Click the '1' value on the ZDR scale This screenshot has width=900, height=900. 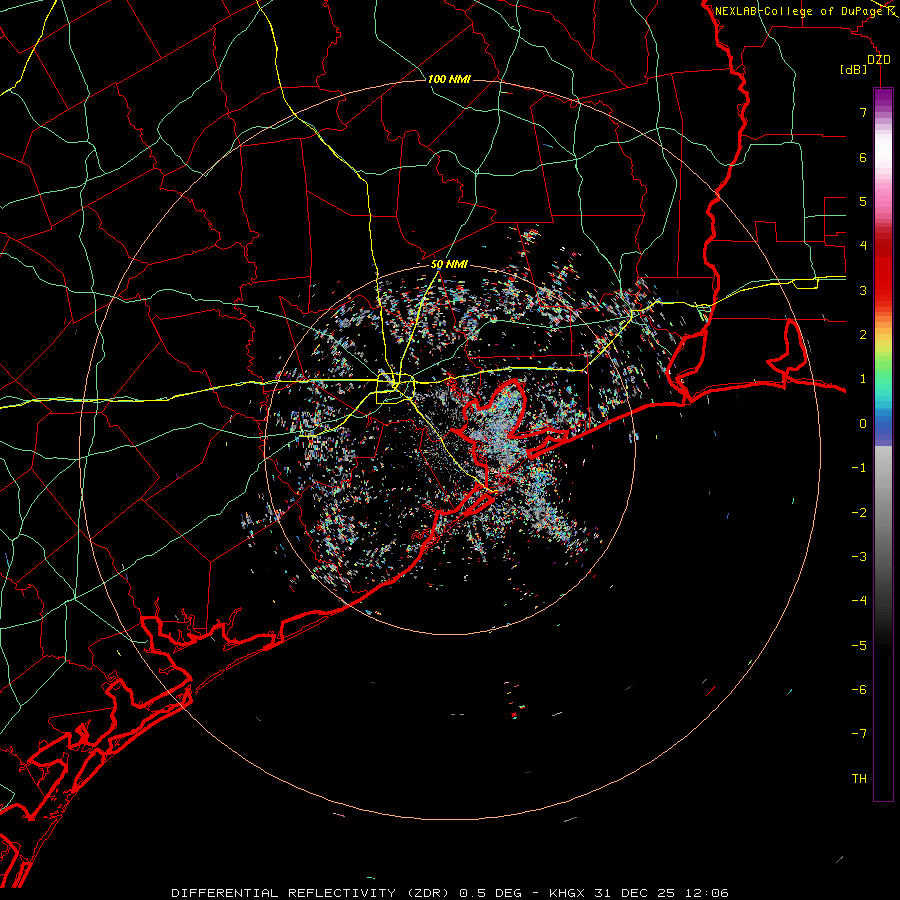click(863, 379)
